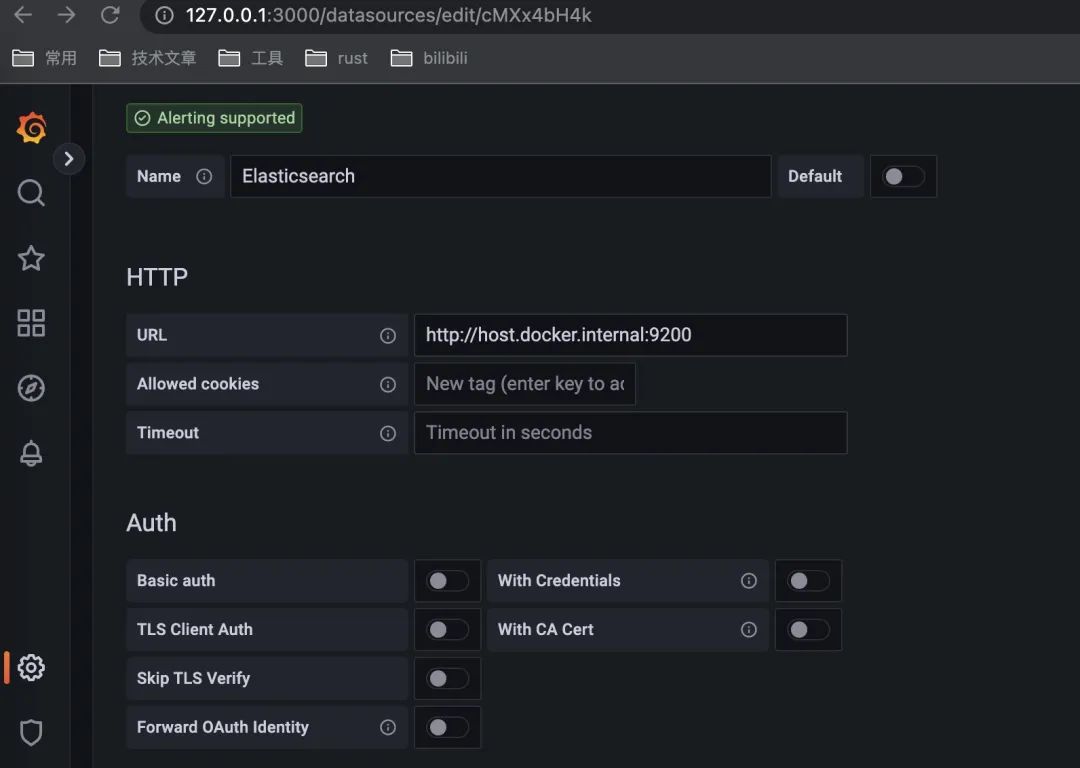
Task: Click the browser address bar URL
Action: click(x=388, y=15)
